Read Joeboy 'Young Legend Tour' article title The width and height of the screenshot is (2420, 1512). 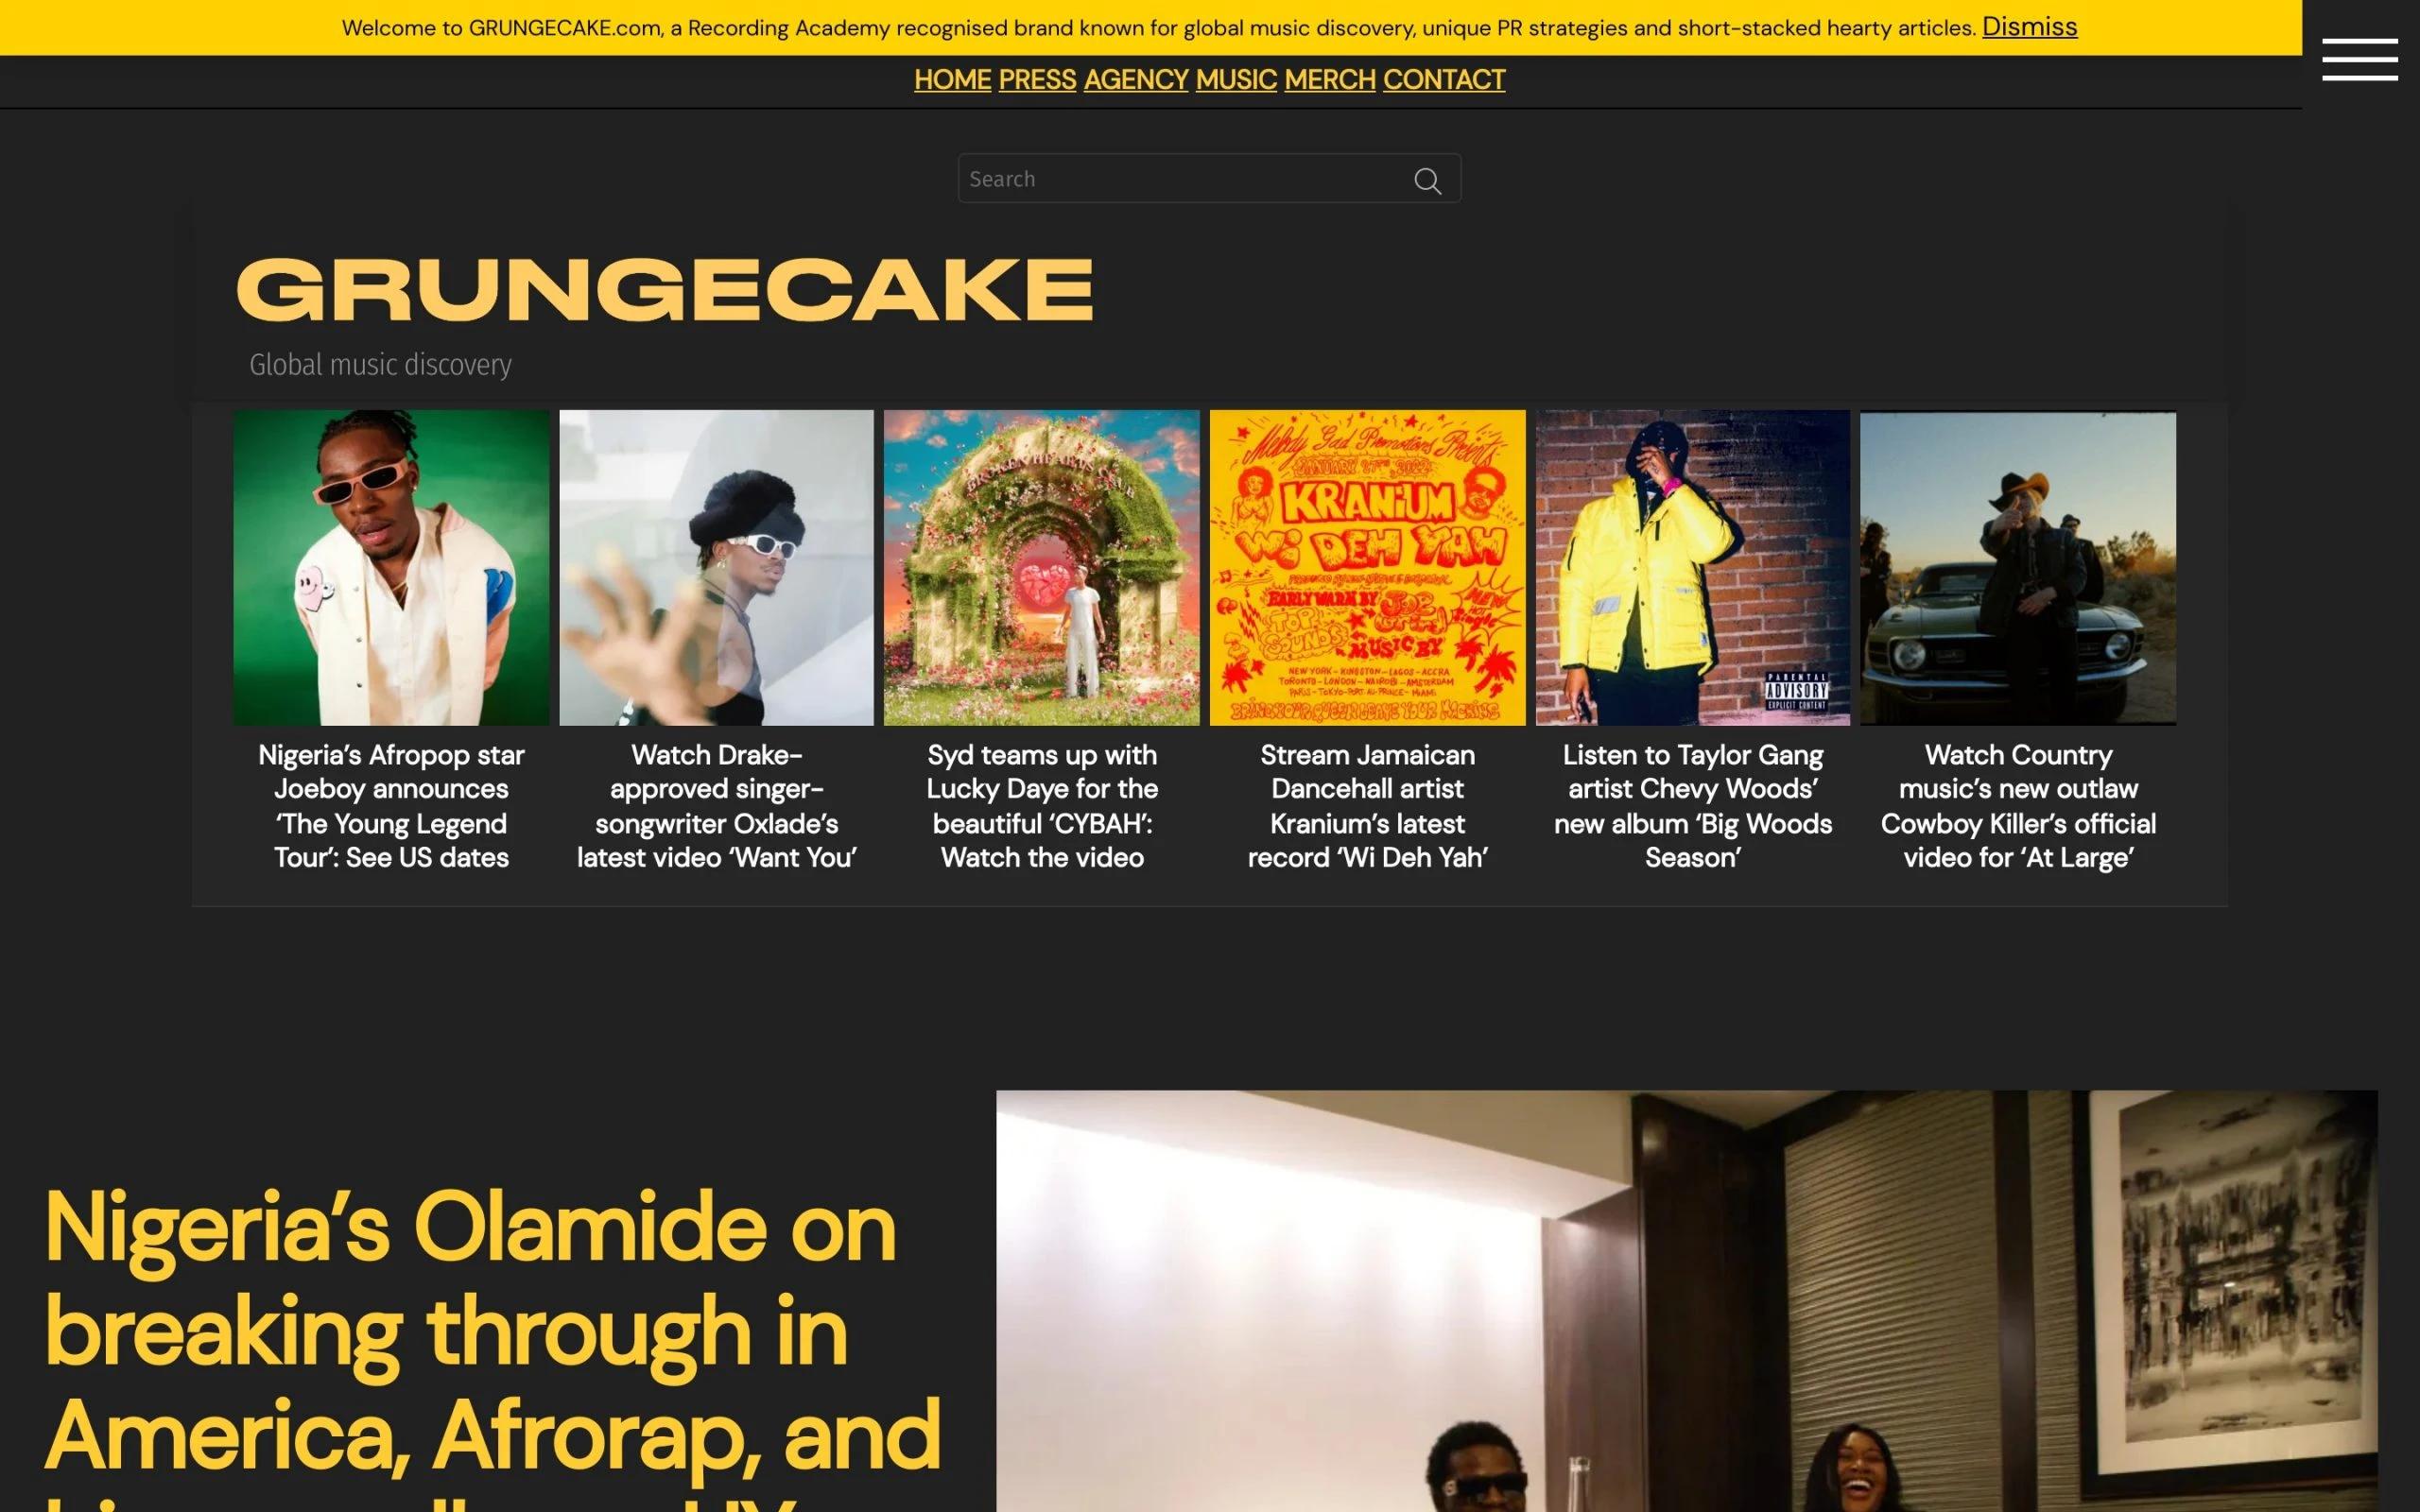[391, 806]
